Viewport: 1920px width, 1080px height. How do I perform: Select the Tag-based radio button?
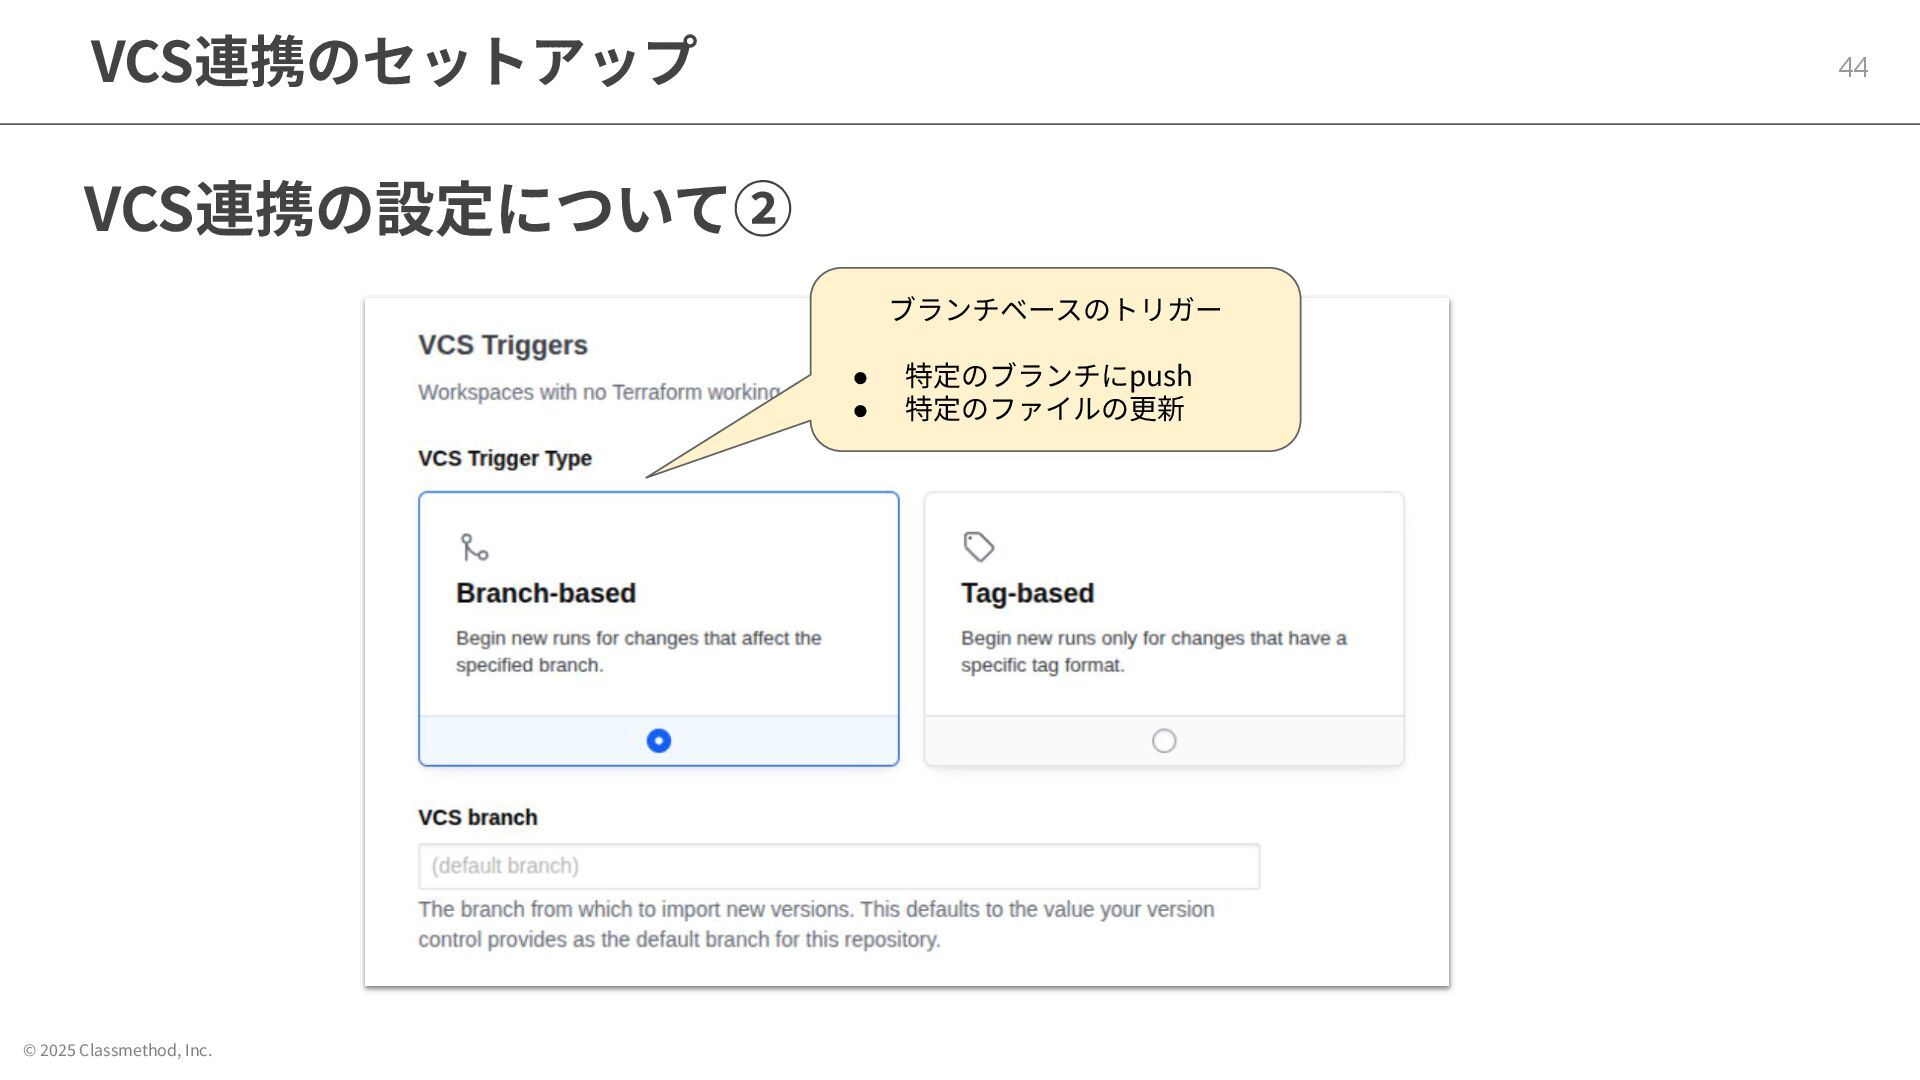pos(1163,741)
